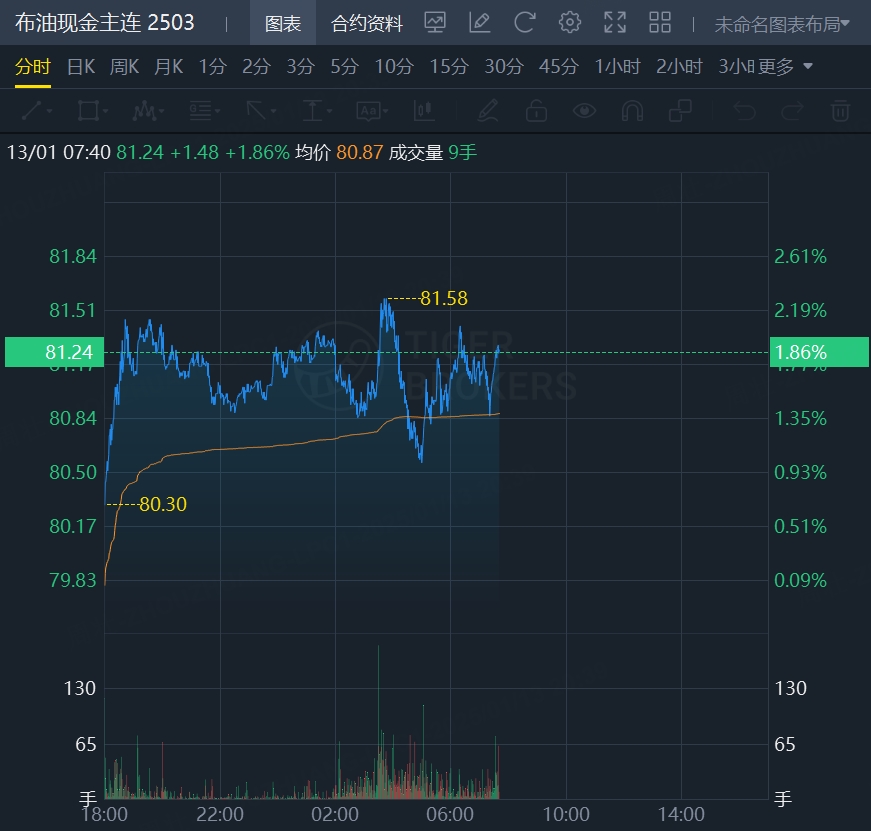The height and width of the screenshot is (831, 871).
Task: Choose the 15分 interval
Action: tap(449, 67)
